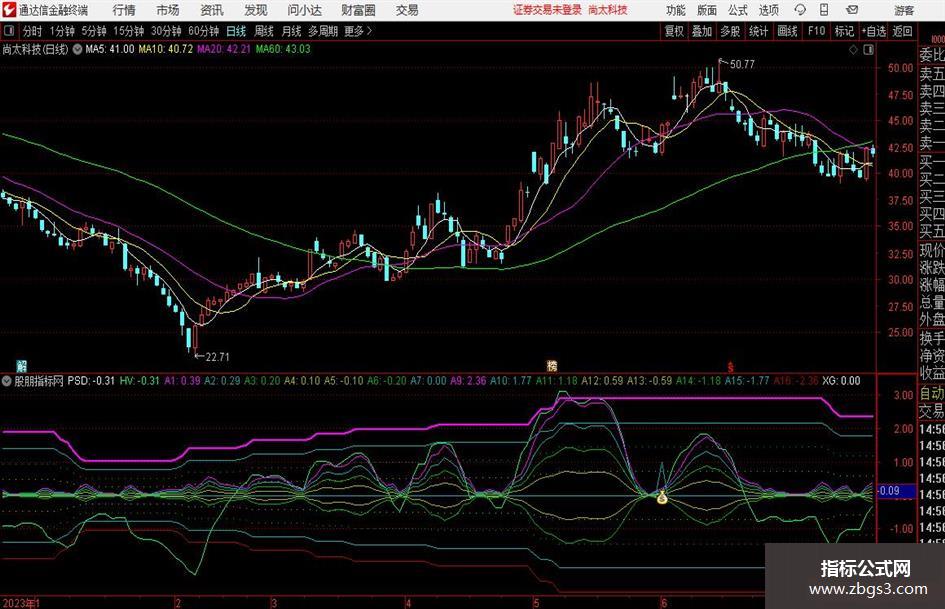945x609 pixels.
Task: Open the mail envelope icon
Action: click(852, 10)
